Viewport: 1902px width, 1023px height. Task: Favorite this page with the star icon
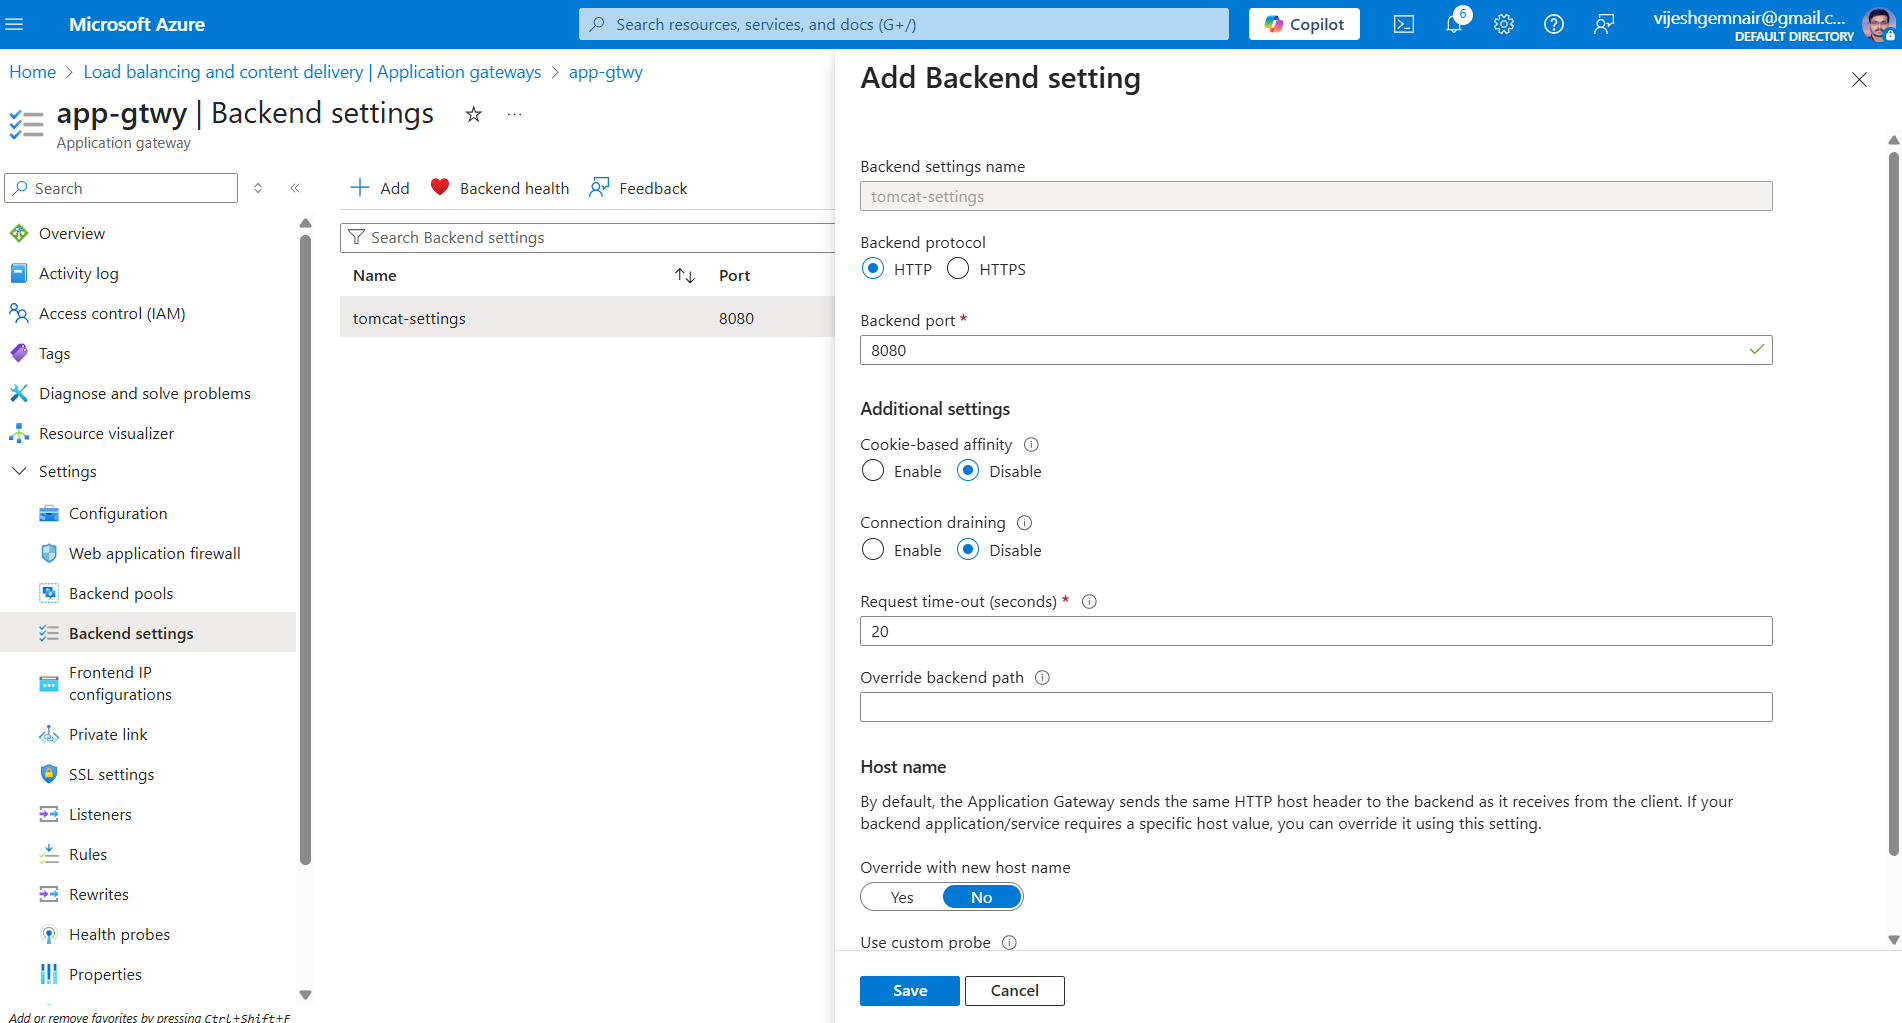point(474,115)
